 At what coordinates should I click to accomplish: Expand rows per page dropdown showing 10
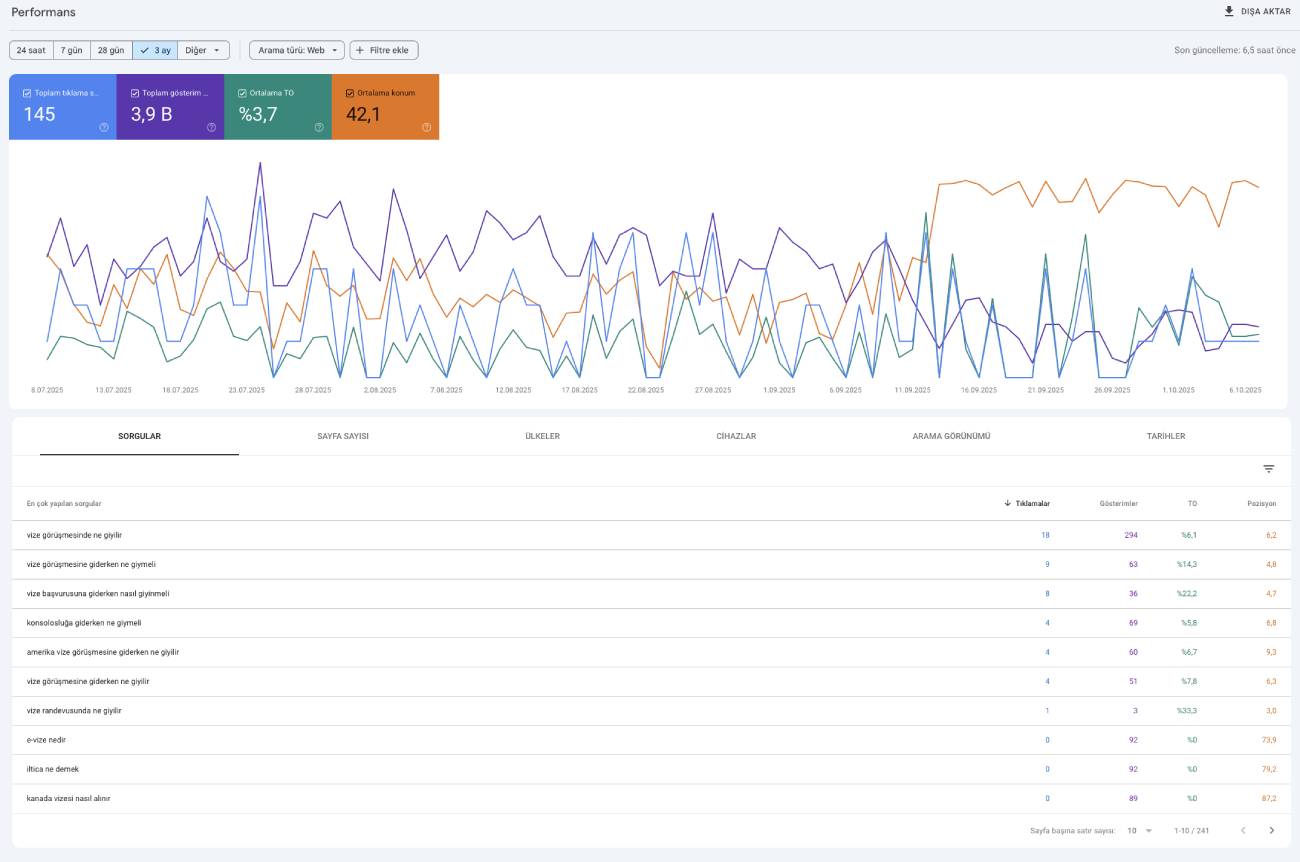(x=1140, y=830)
